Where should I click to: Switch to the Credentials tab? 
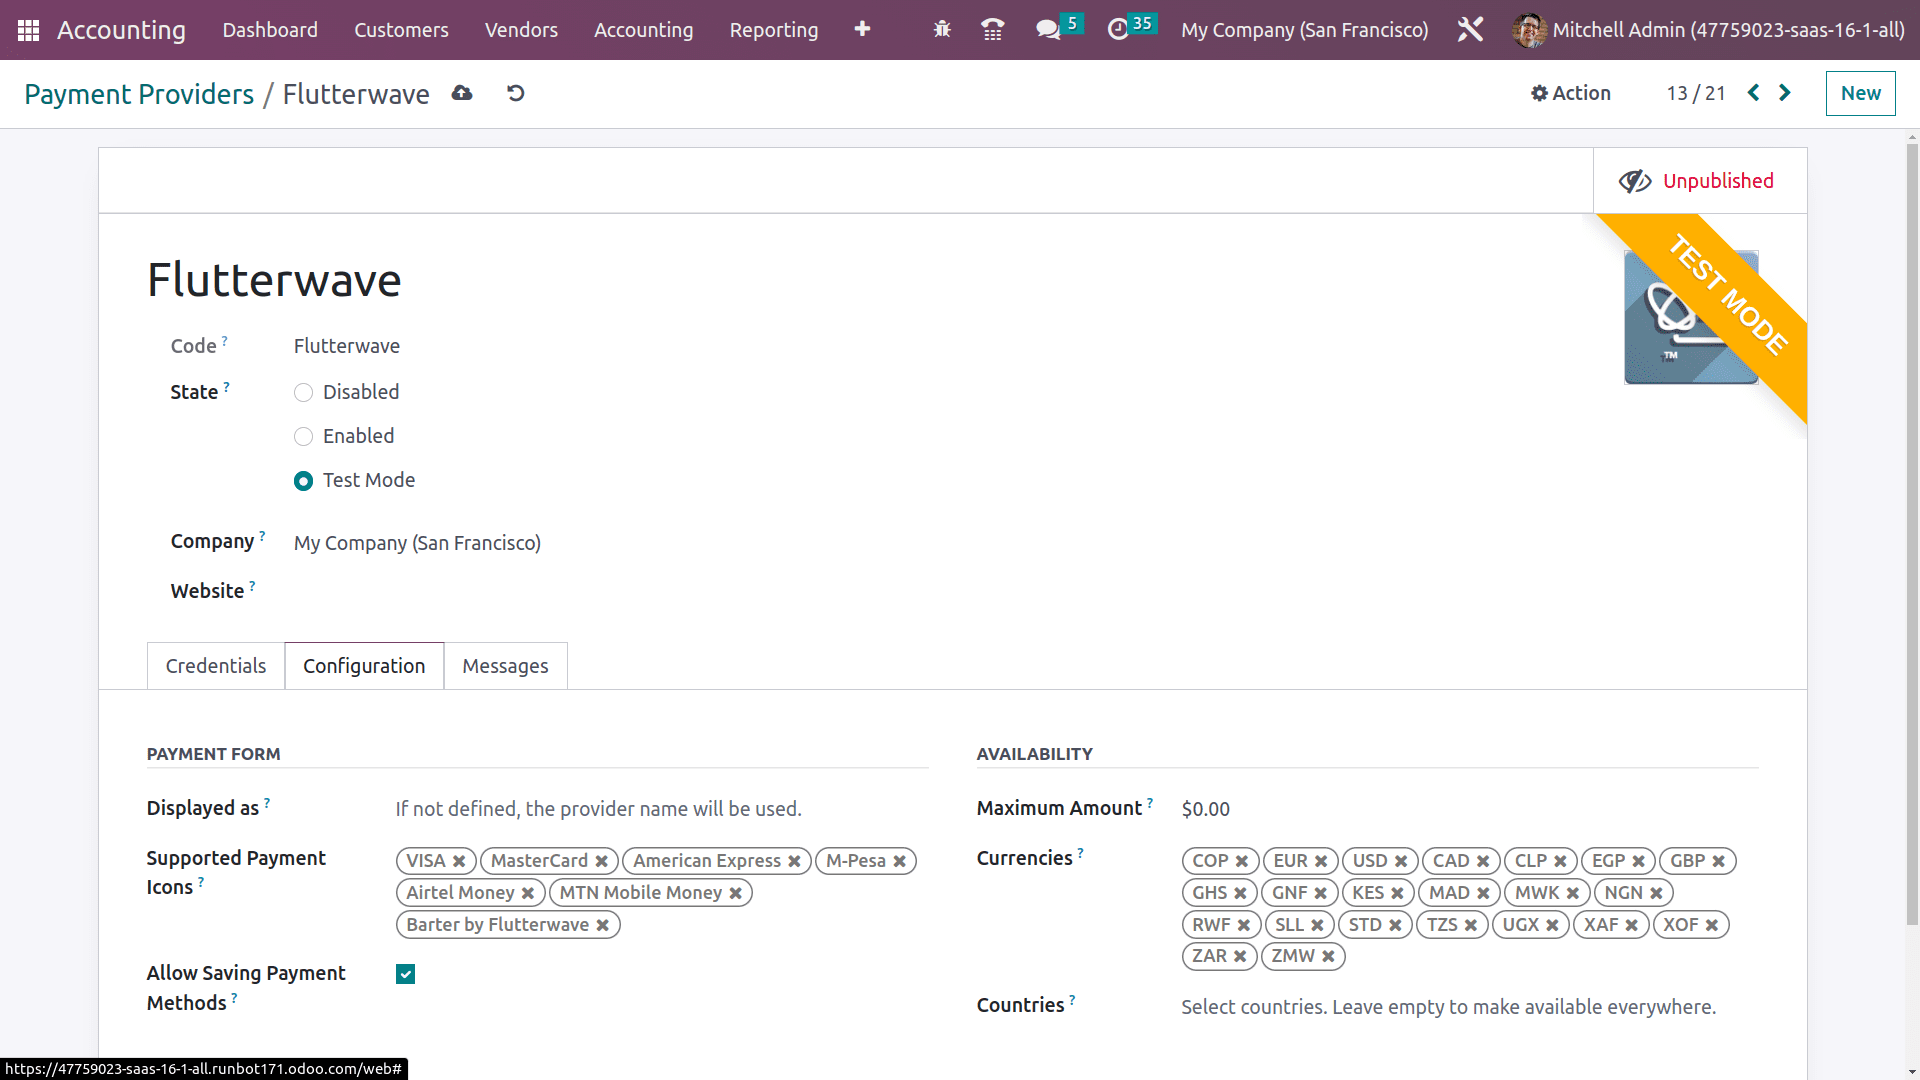coord(215,665)
